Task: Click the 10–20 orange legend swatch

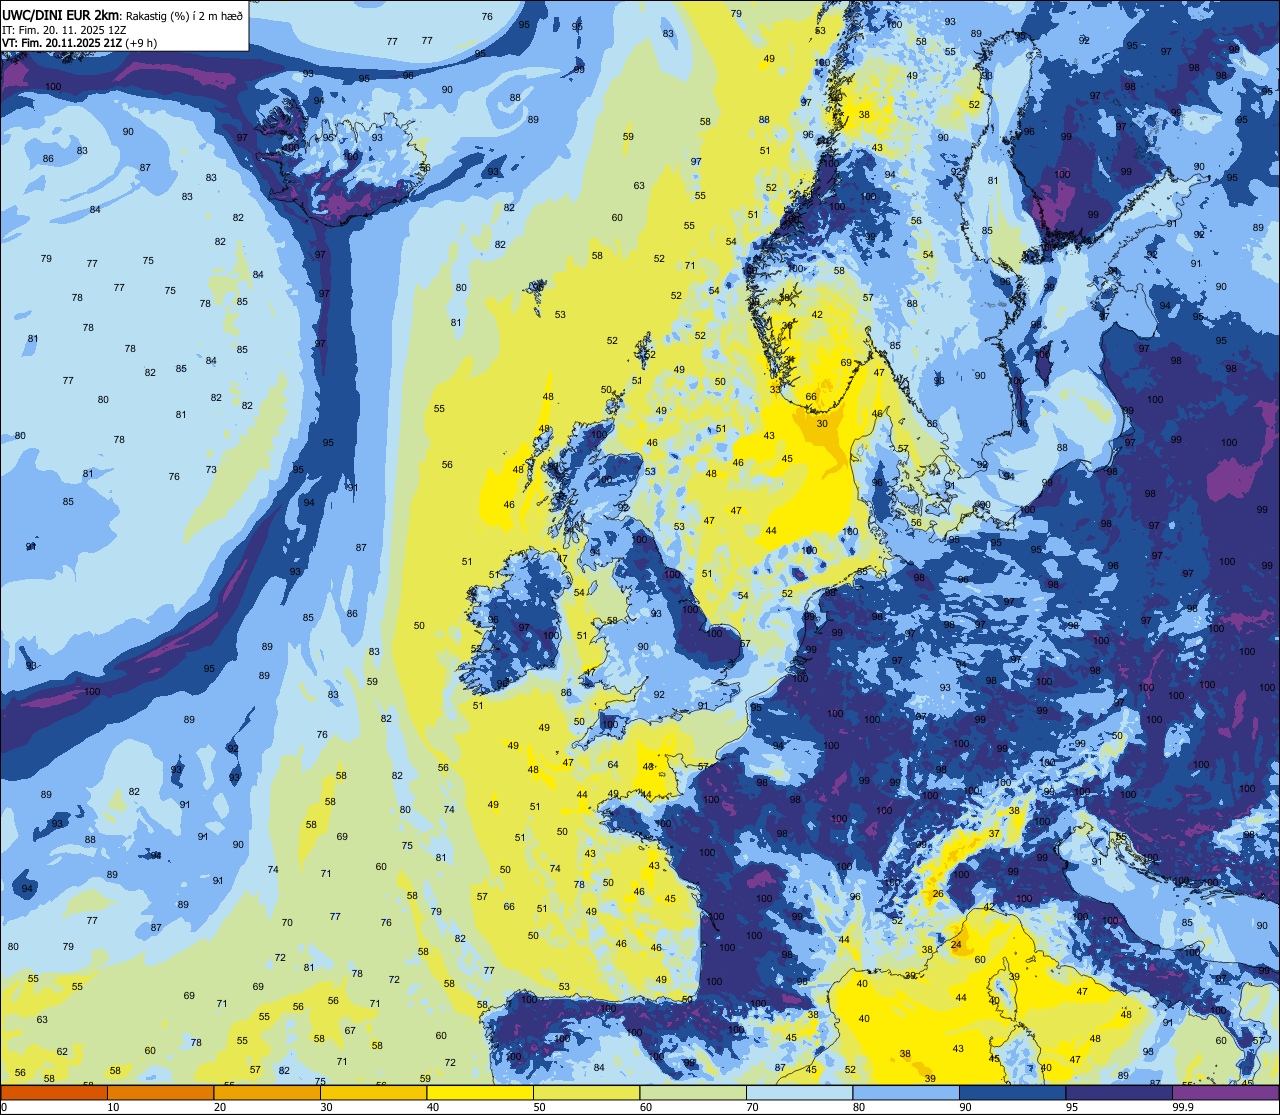Action: 160,1092
